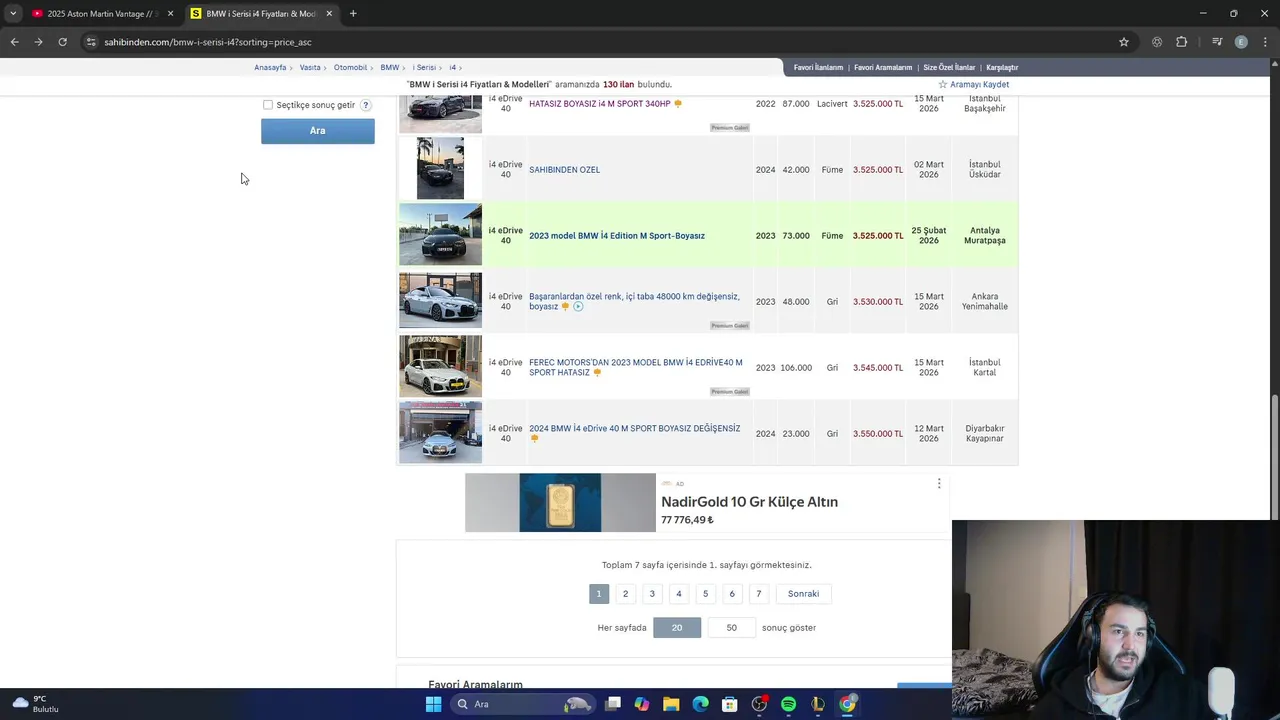Screen dimensions: 1280x720
Task: Go to the Otomobil breadcrumb
Action: 350,68
